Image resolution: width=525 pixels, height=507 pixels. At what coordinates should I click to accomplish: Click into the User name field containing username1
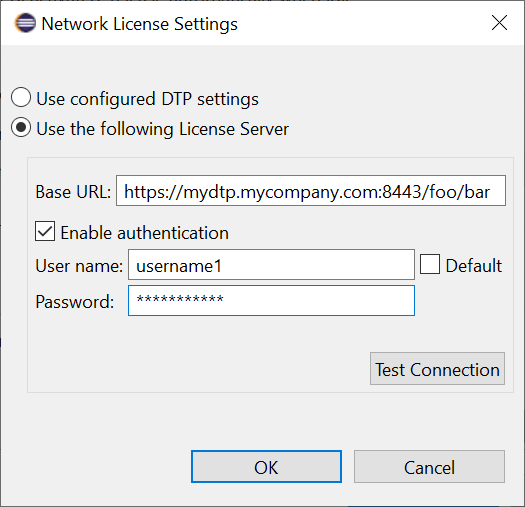[271, 264]
